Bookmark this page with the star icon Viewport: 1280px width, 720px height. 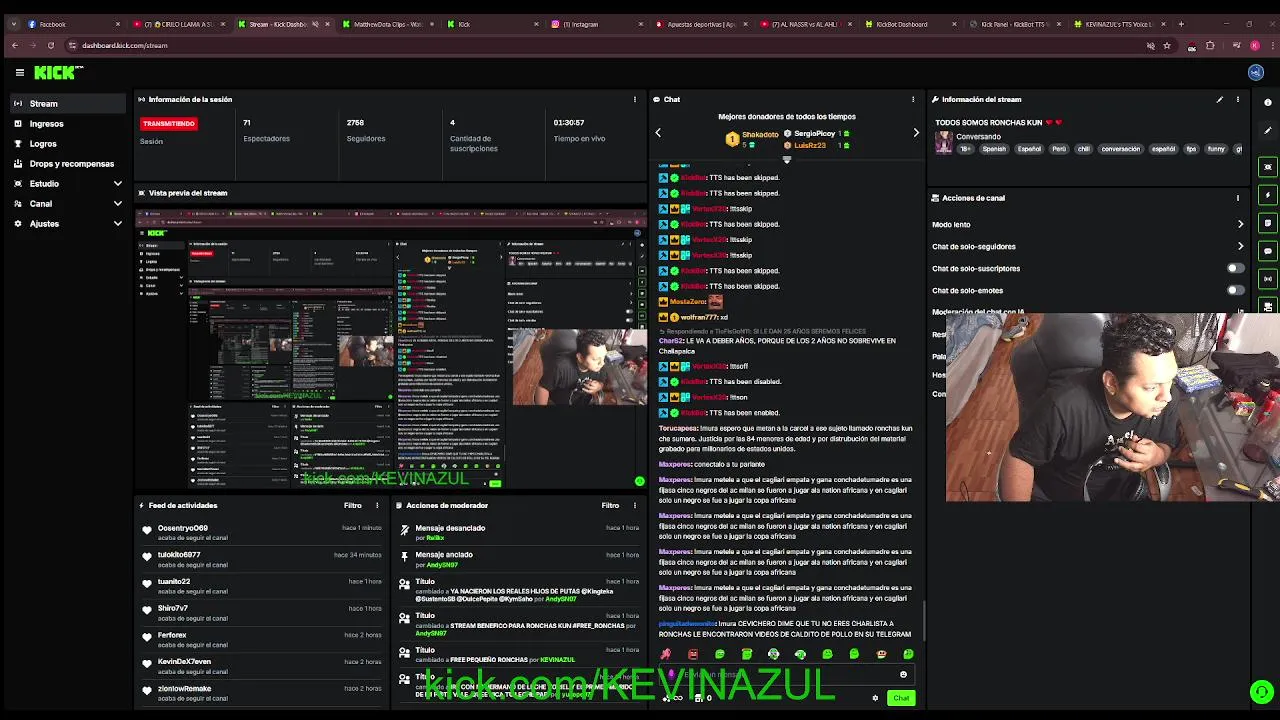pos(1166,45)
